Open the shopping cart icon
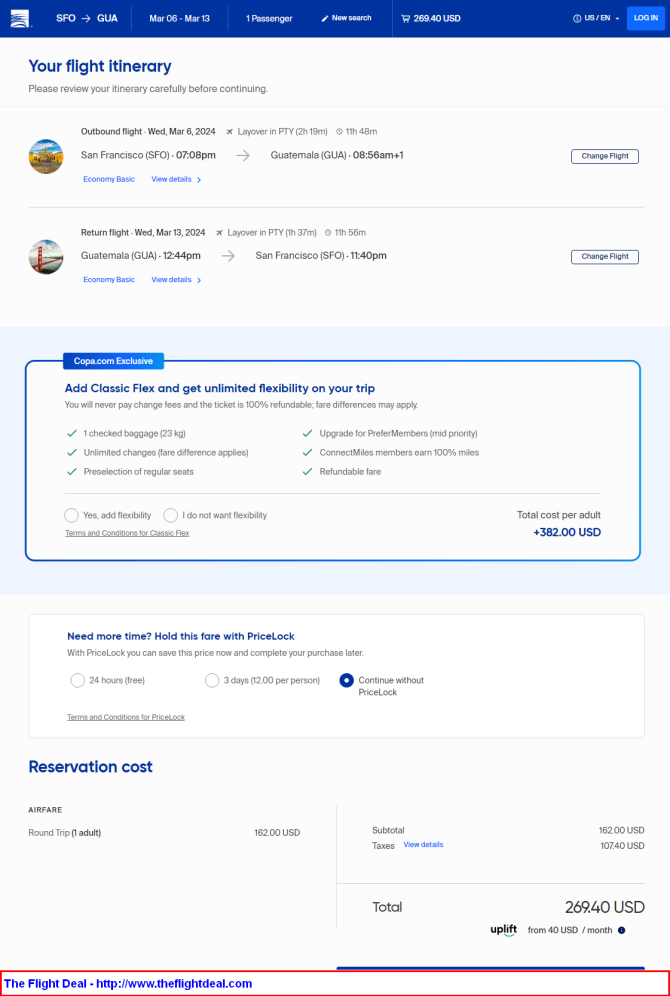The width and height of the screenshot is (670, 996). [x=405, y=18]
